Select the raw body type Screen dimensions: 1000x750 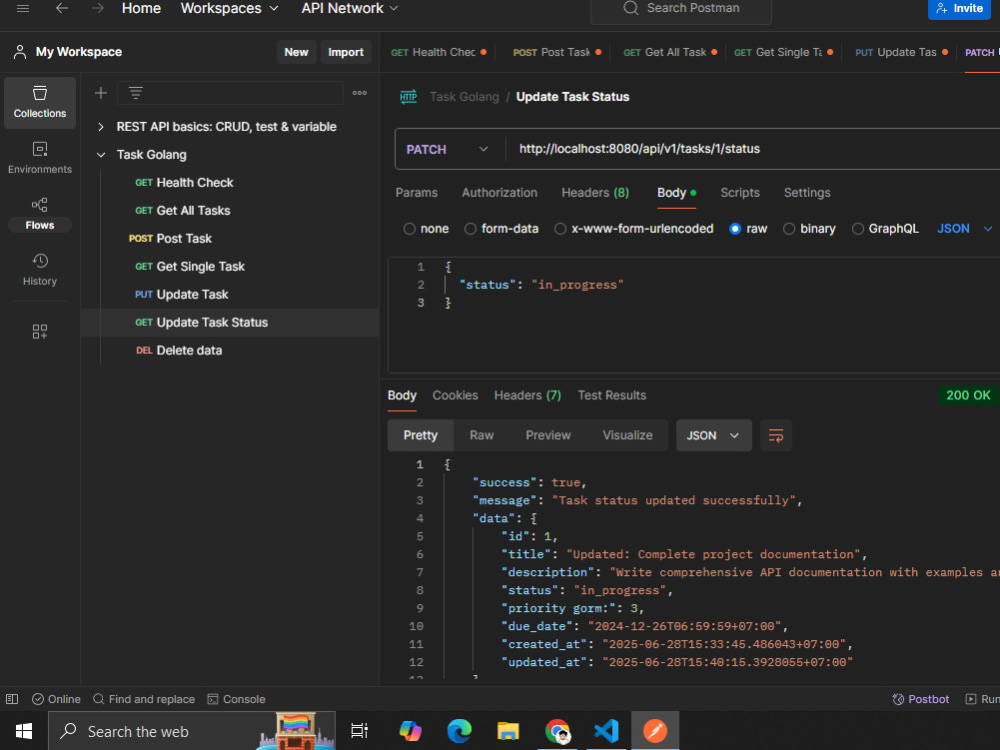(735, 229)
